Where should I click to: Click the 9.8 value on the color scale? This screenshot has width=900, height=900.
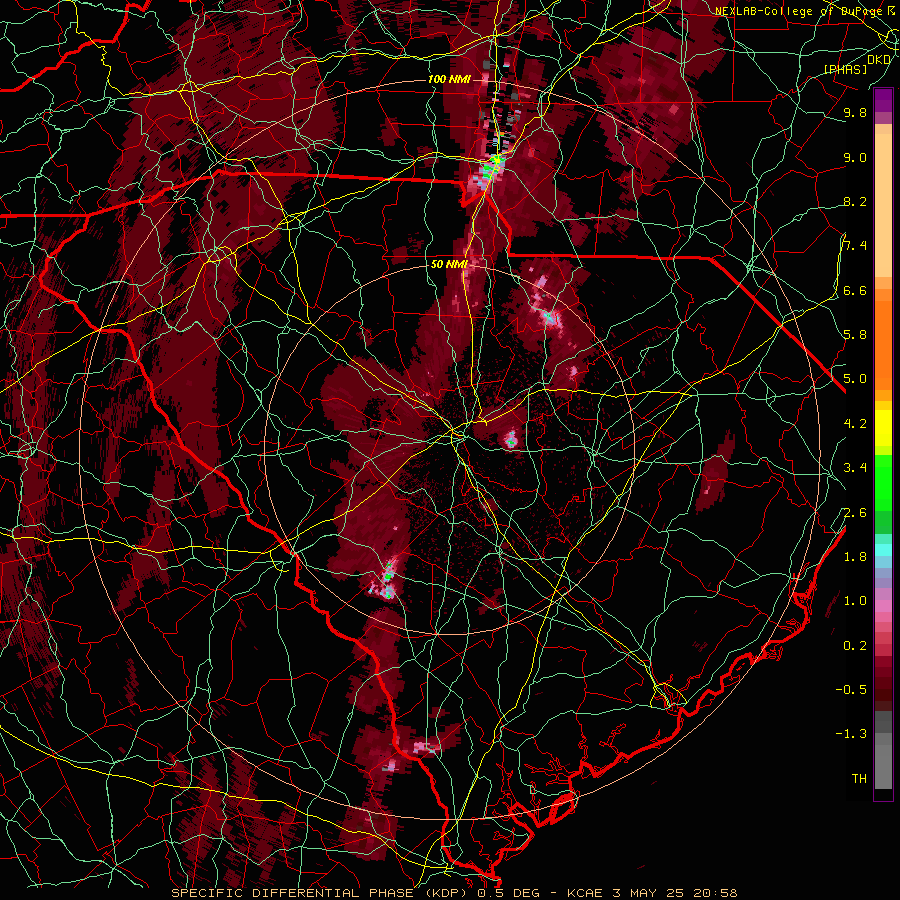(x=855, y=112)
